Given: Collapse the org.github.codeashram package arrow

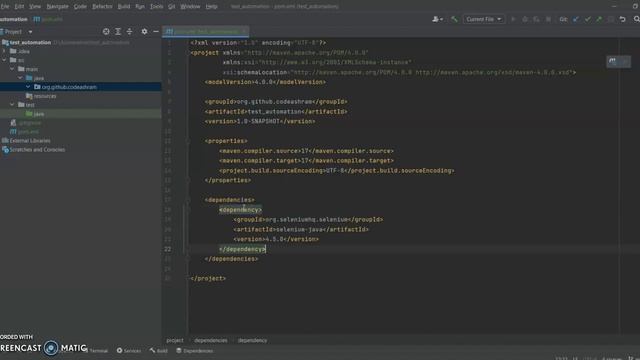Looking at the screenshot, I should click(28, 87).
